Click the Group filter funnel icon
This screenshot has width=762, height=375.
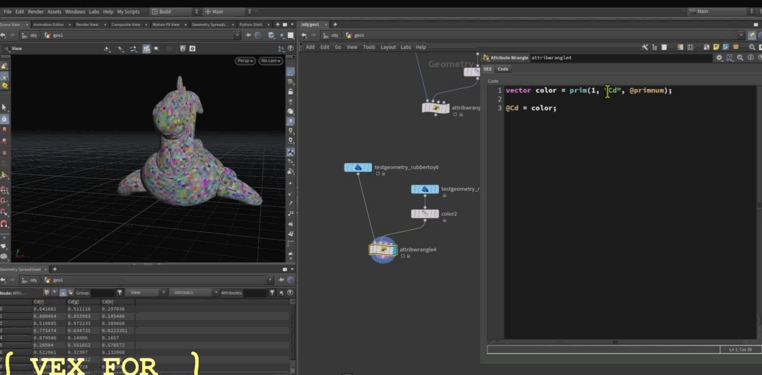click(120, 293)
